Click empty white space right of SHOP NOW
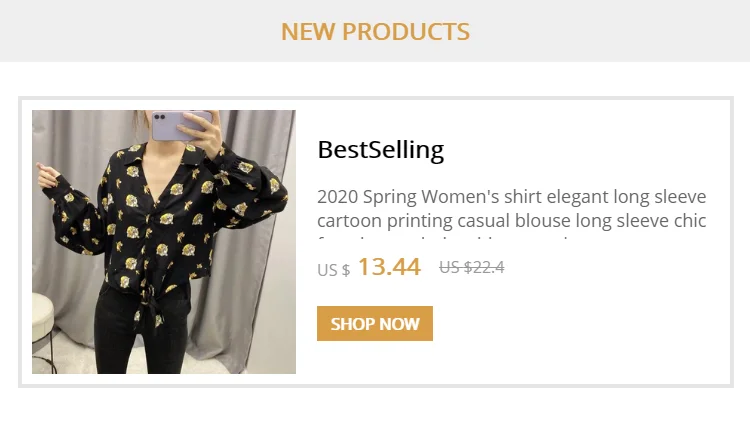750x425 pixels. [580, 324]
